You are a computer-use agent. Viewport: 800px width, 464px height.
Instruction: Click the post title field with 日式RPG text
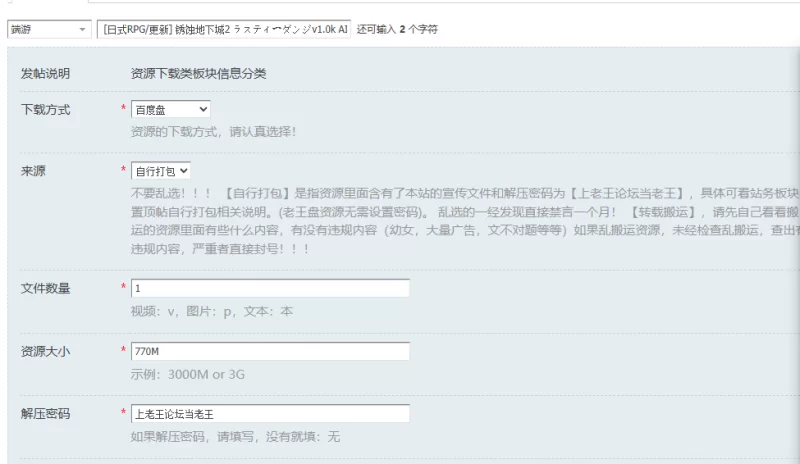(x=223, y=30)
